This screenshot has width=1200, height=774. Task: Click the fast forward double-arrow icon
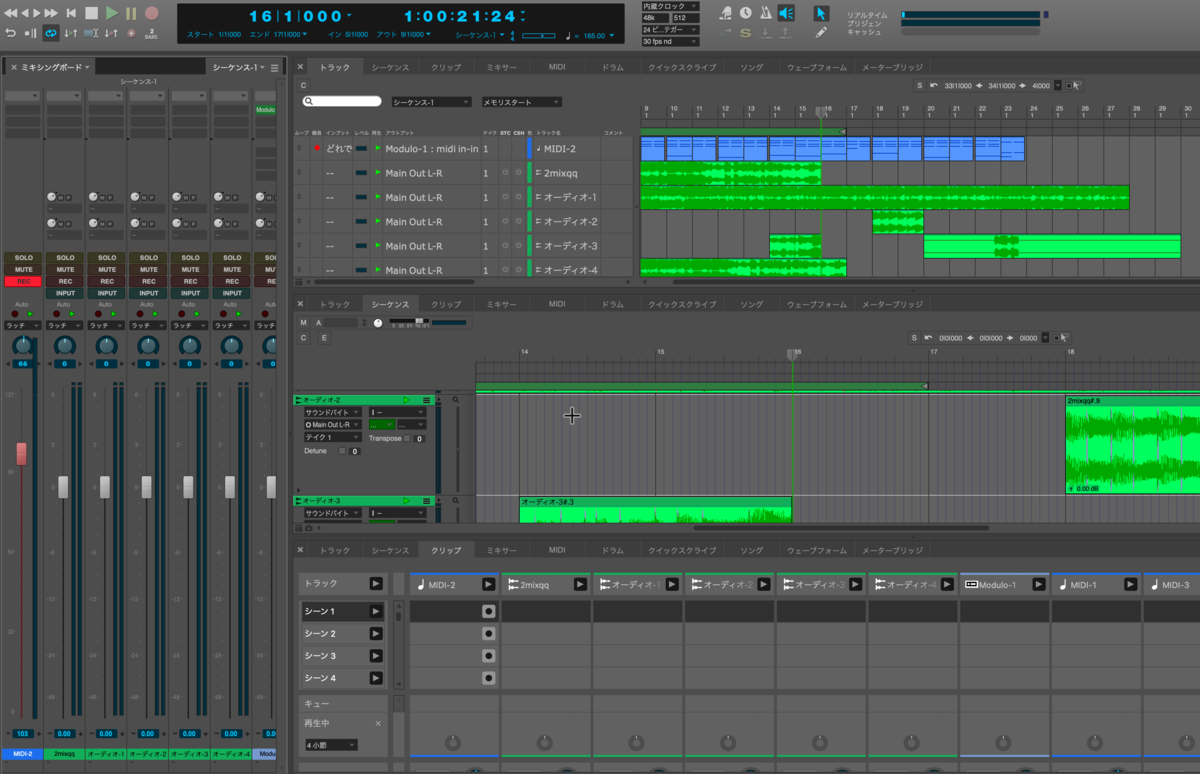(x=50, y=13)
